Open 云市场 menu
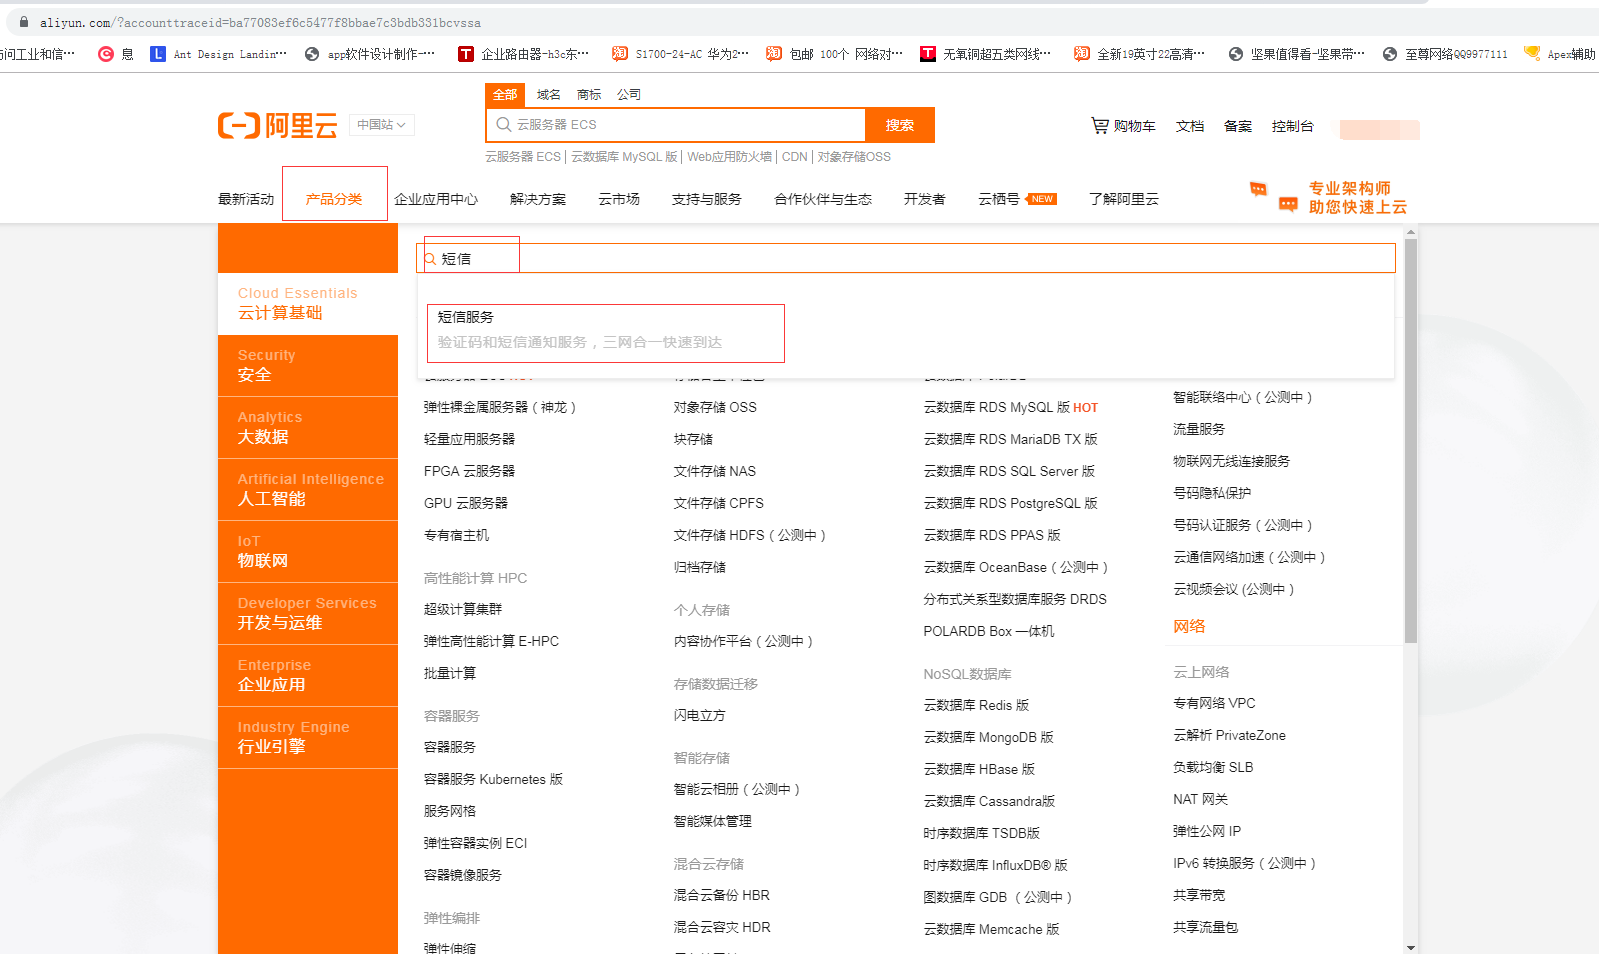 tap(619, 199)
